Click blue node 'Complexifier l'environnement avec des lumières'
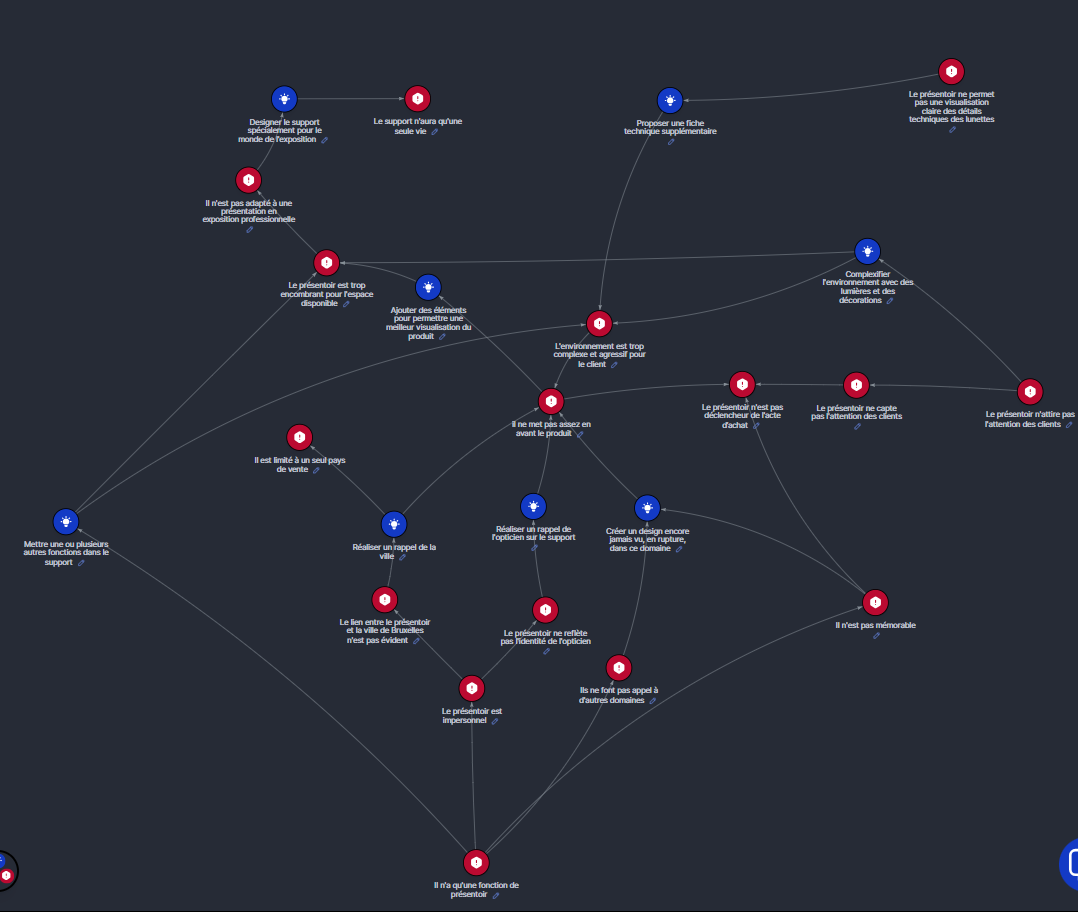This screenshot has height=912, width=1078. [868, 252]
